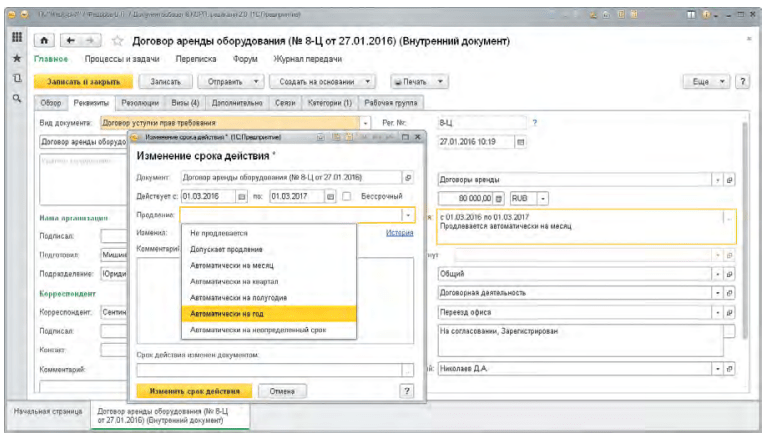Image resolution: width=767 pixels, height=440 pixels.
Task: Click the Отмена button
Action: coord(282,391)
